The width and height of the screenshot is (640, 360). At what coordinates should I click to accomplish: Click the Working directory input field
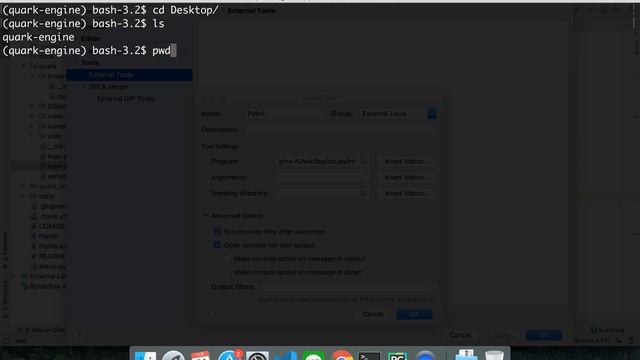pyautogui.click(x=322, y=193)
